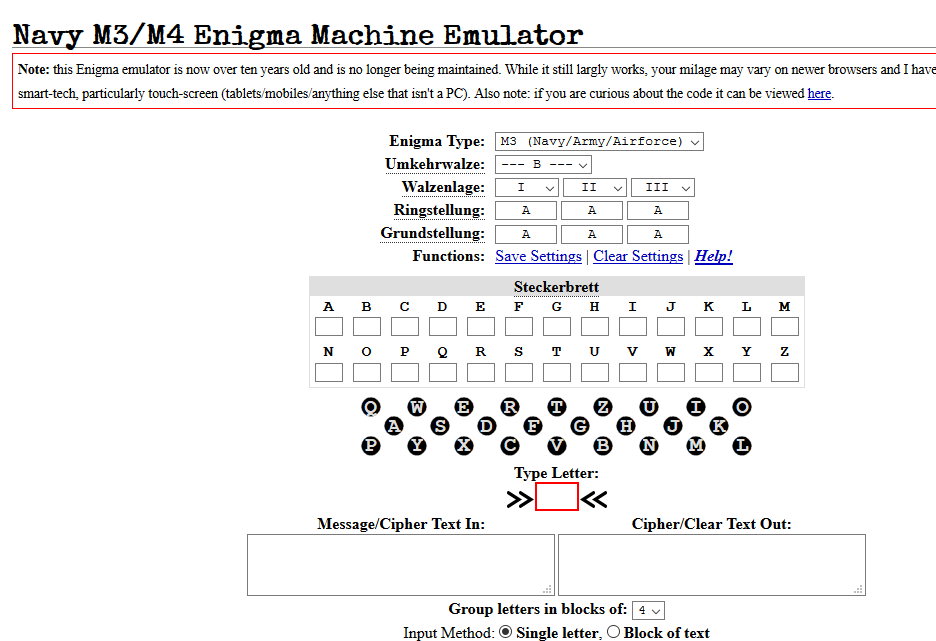This screenshot has width=936, height=641.
Task: Click the X key on Enigma keyboard
Action: pyautogui.click(x=464, y=446)
